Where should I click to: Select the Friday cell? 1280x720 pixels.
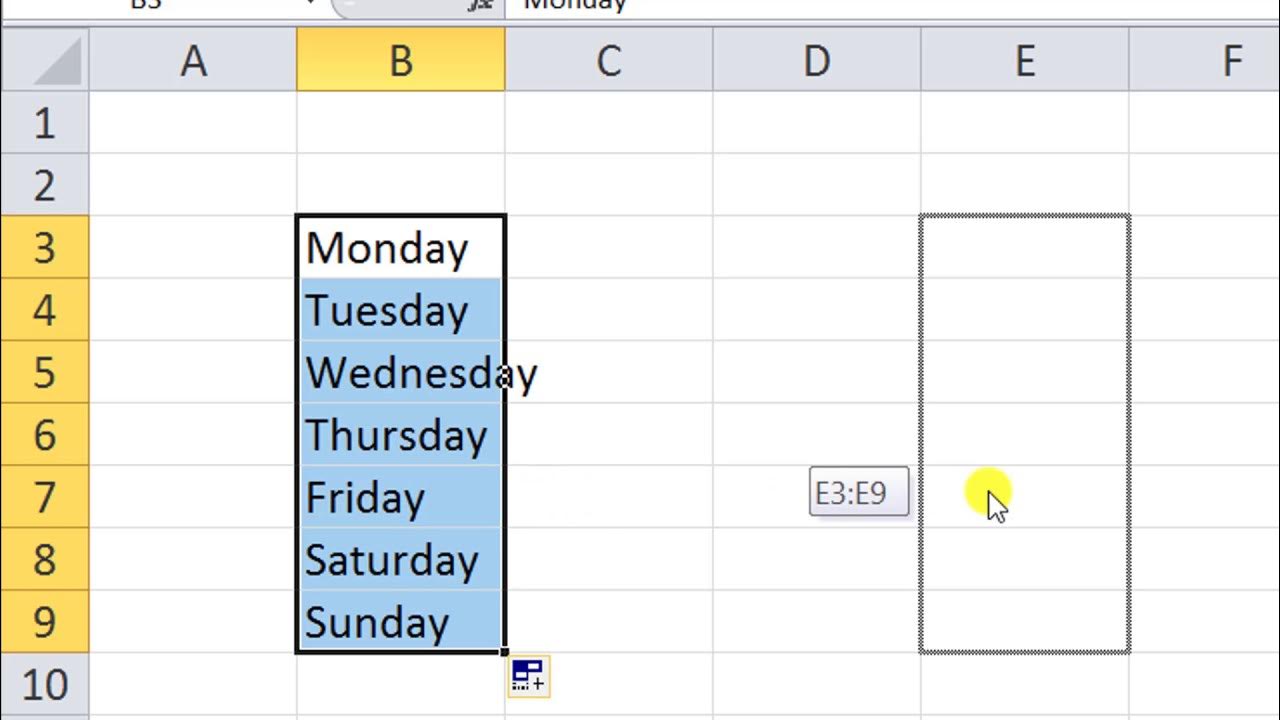(x=401, y=497)
